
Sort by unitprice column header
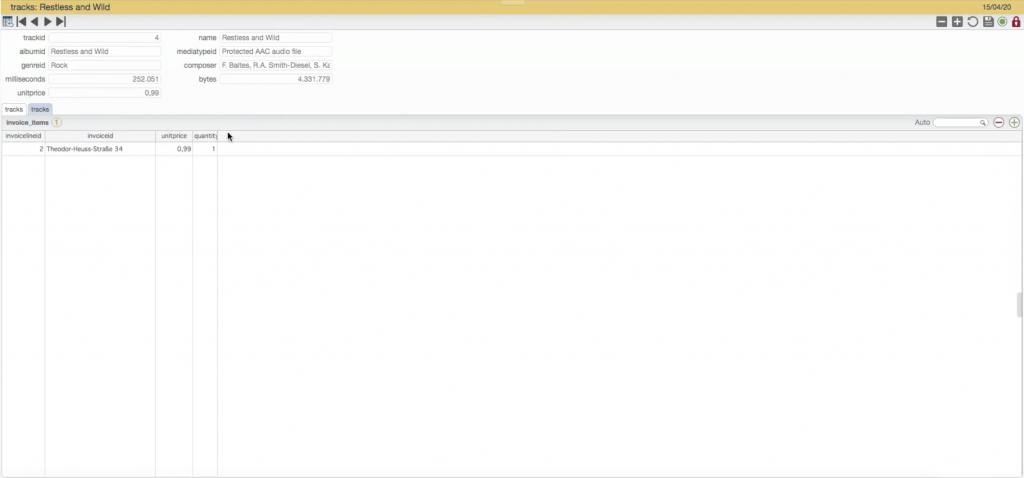tap(174, 136)
